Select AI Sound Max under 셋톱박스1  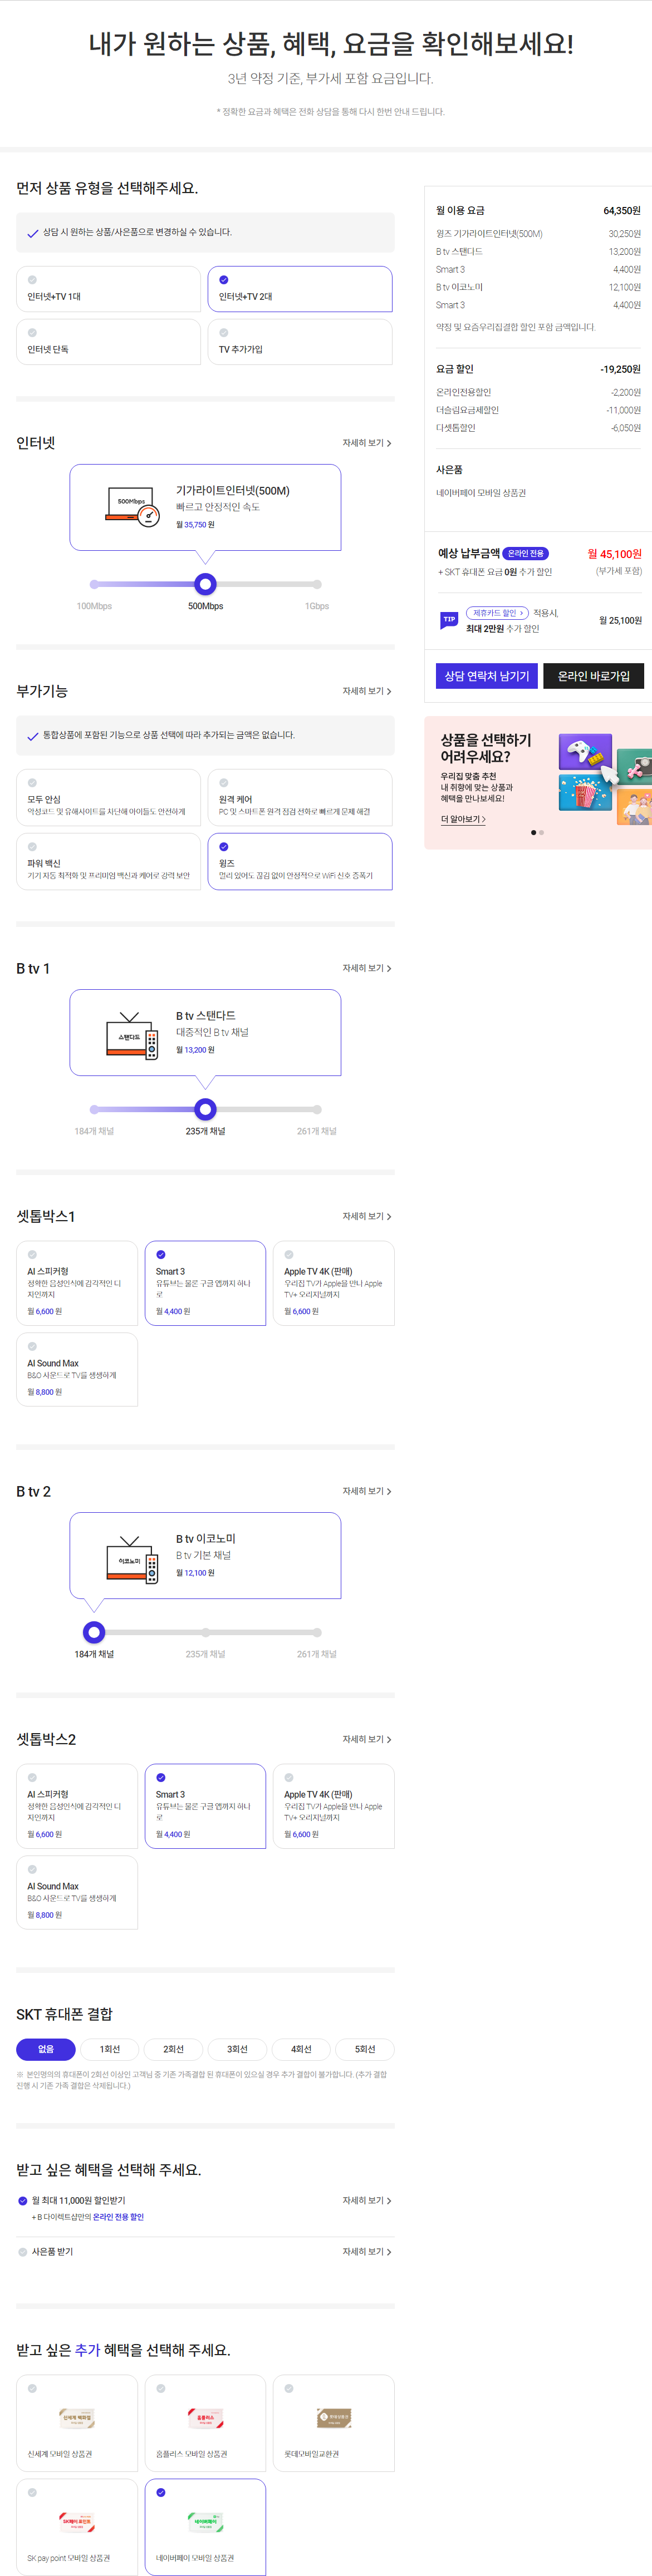(x=77, y=1369)
